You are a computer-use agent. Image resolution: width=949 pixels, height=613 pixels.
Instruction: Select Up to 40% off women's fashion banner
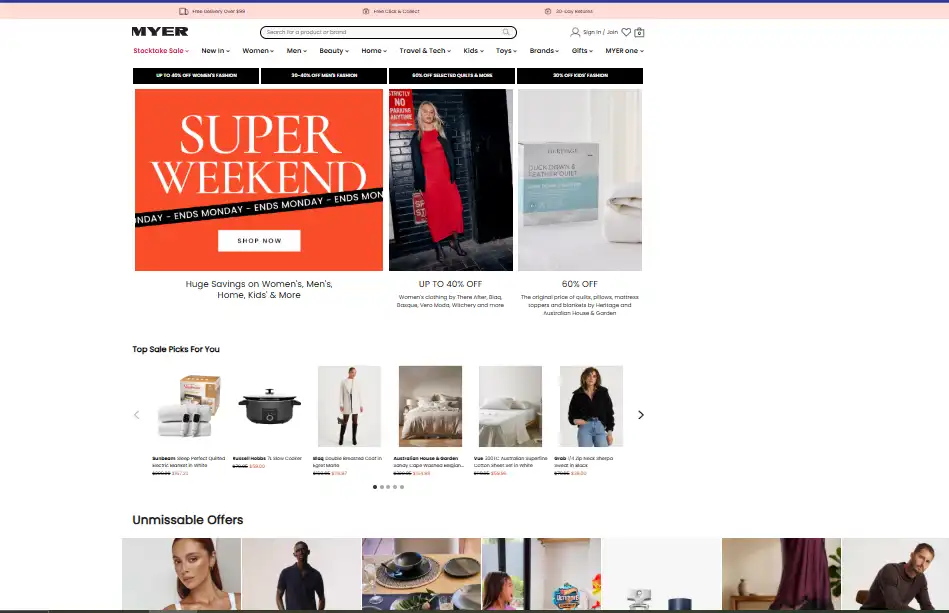(x=196, y=76)
